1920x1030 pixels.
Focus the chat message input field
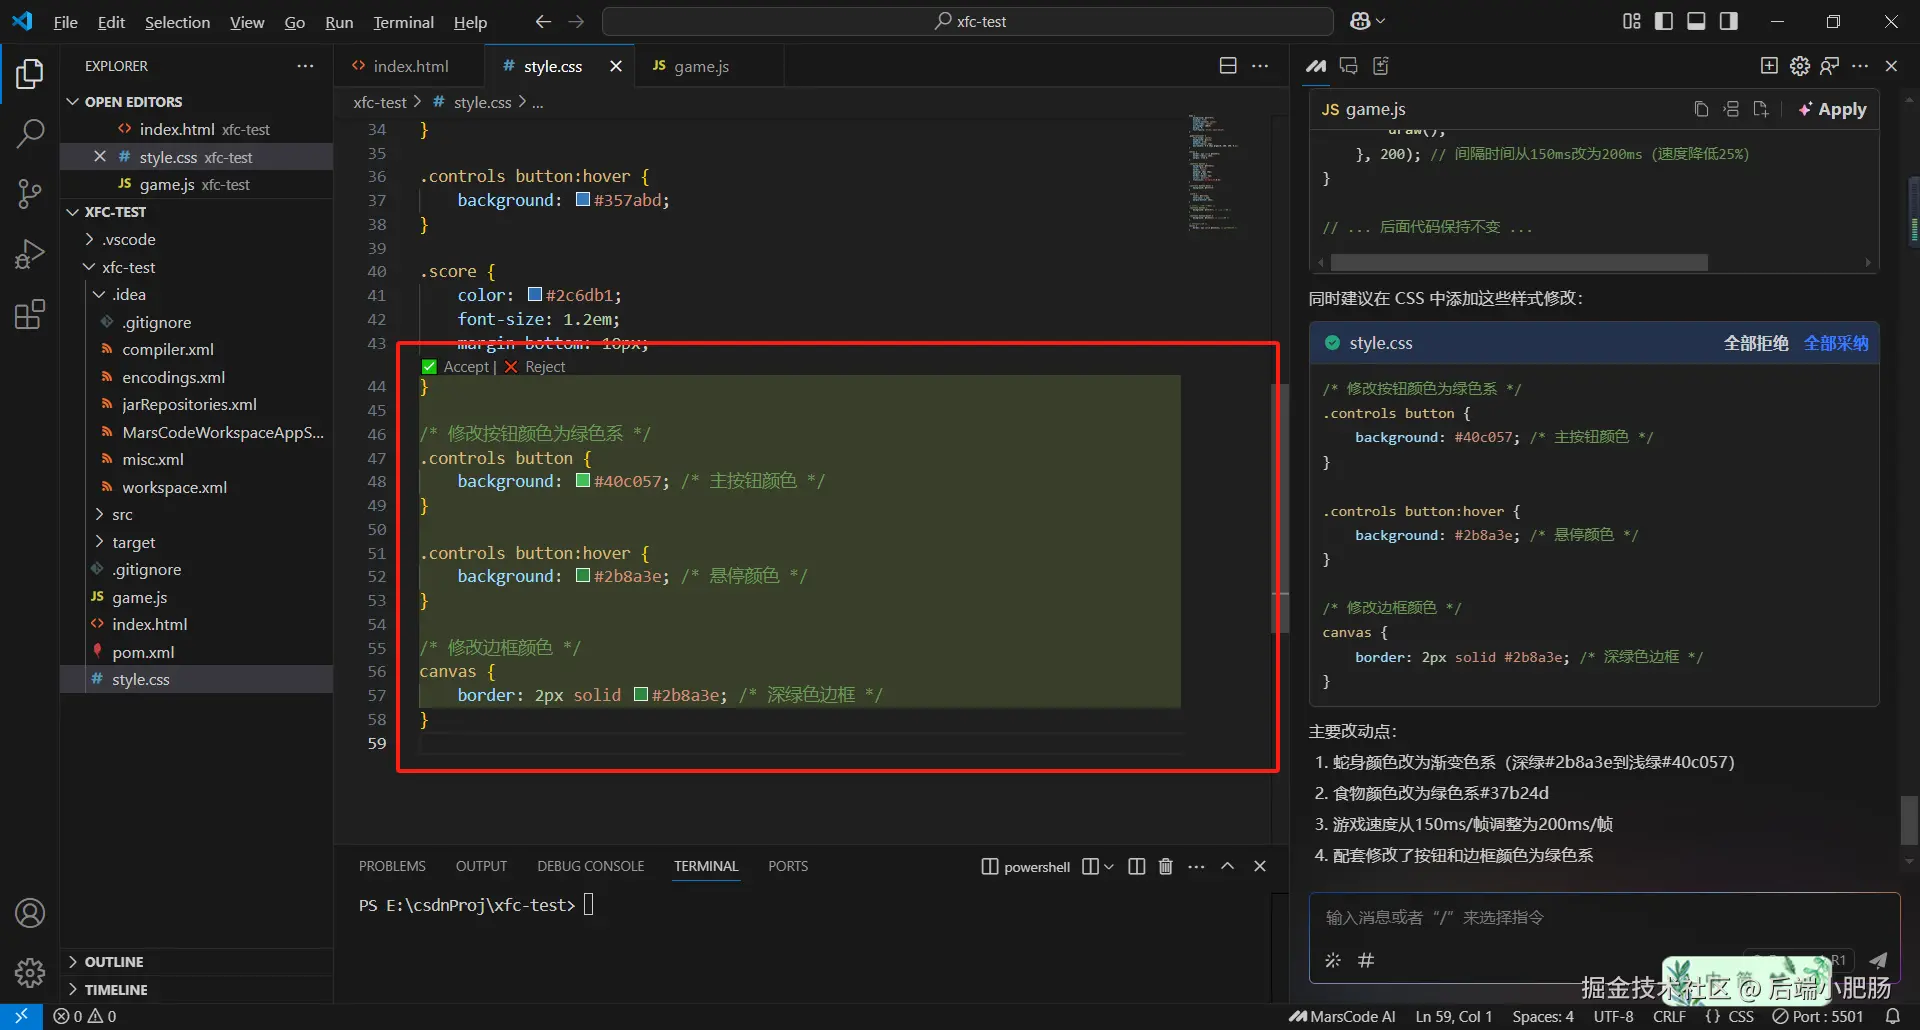point(1604,918)
